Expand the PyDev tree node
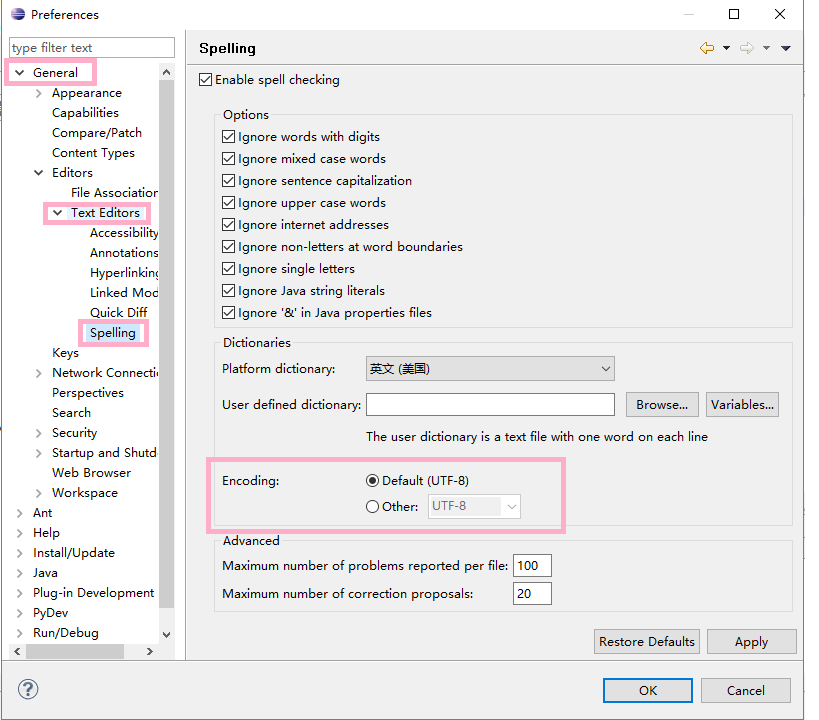 19,613
